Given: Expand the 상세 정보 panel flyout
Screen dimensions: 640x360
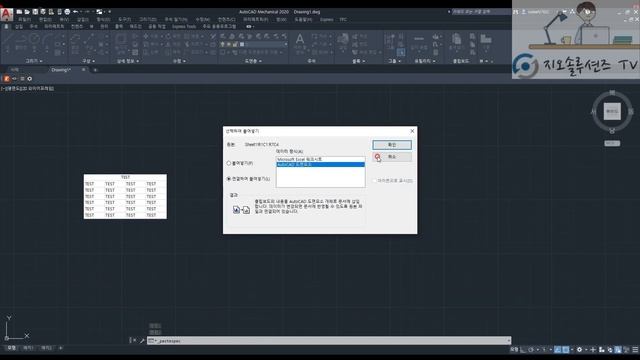Looking at the screenshot, I should [128, 61].
